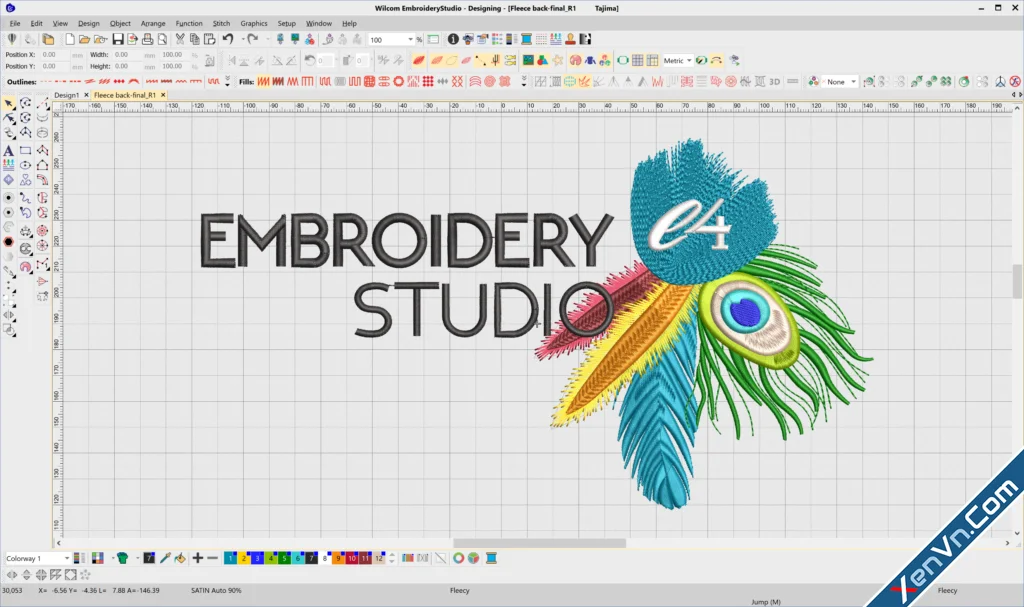Open the Graphics menu

pos(254,24)
